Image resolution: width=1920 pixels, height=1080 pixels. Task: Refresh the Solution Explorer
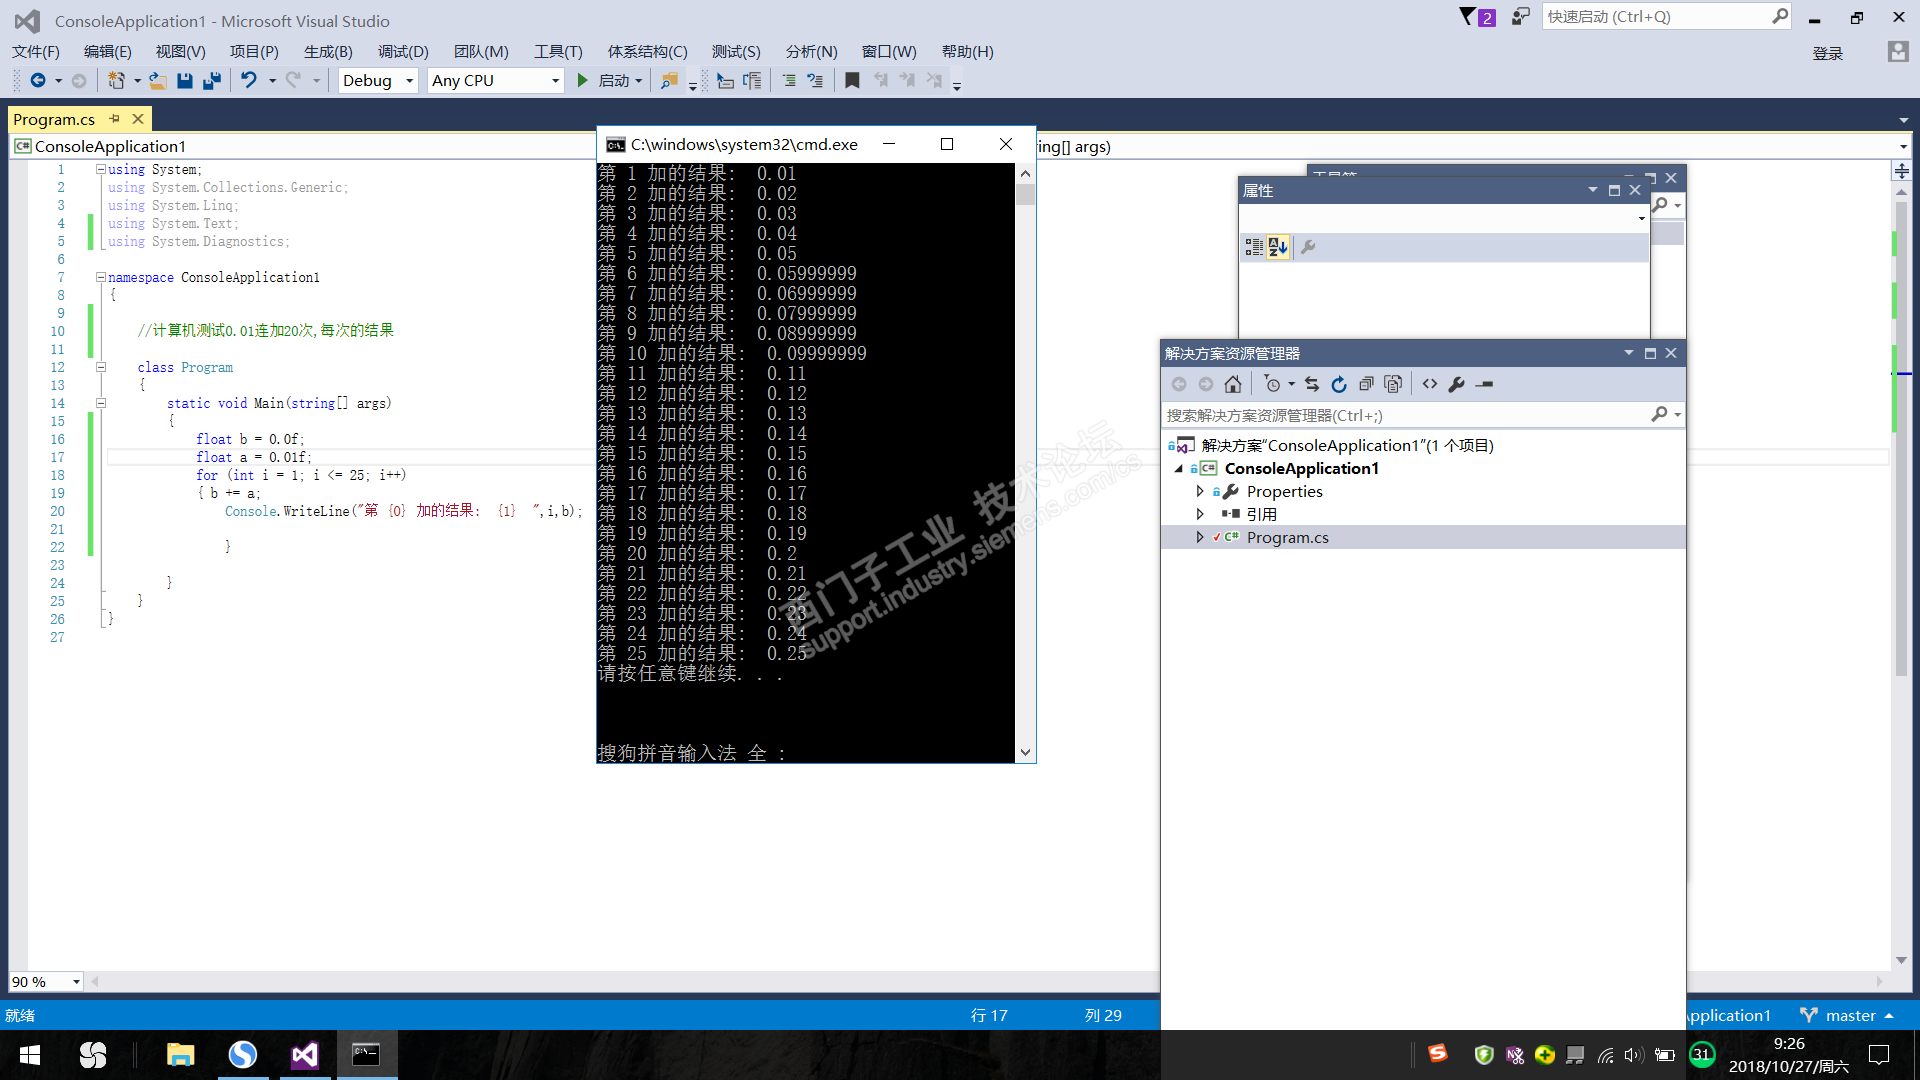pyautogui.click(x=1339, y=384)
